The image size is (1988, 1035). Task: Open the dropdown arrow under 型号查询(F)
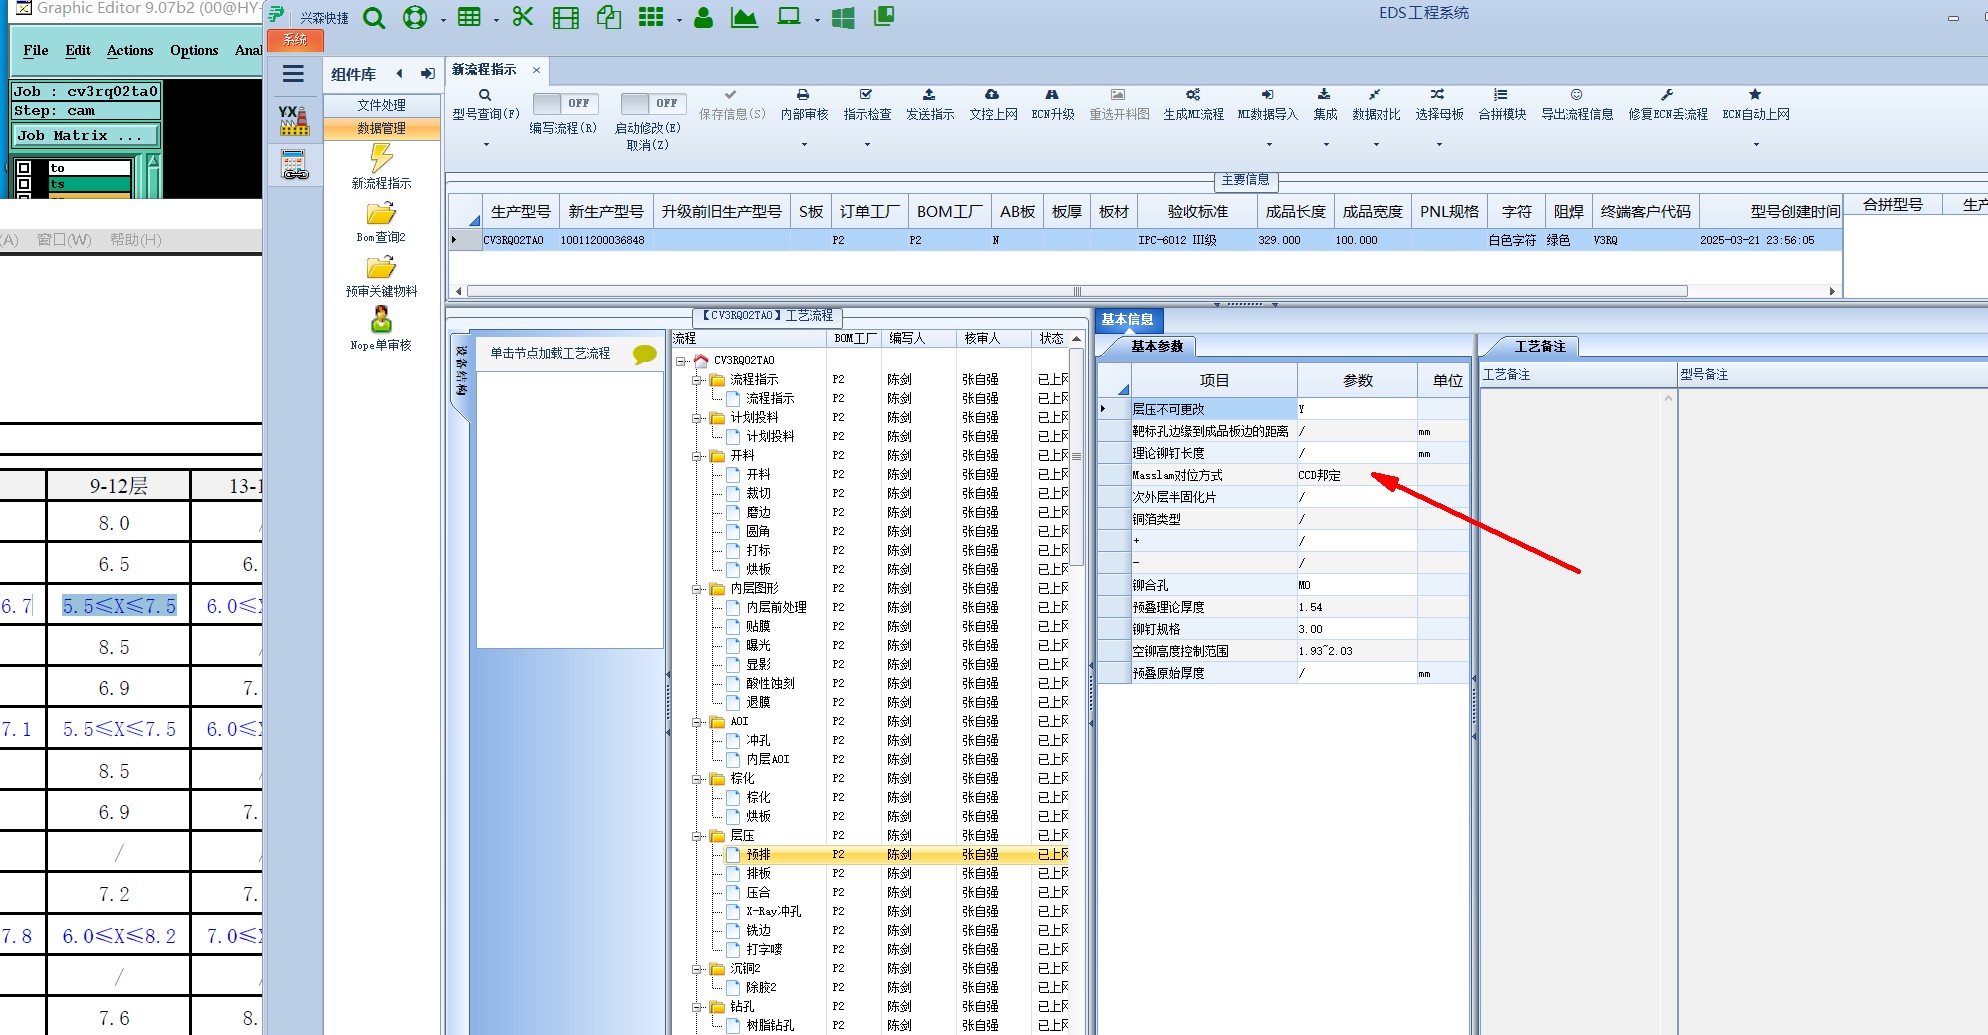486,145
